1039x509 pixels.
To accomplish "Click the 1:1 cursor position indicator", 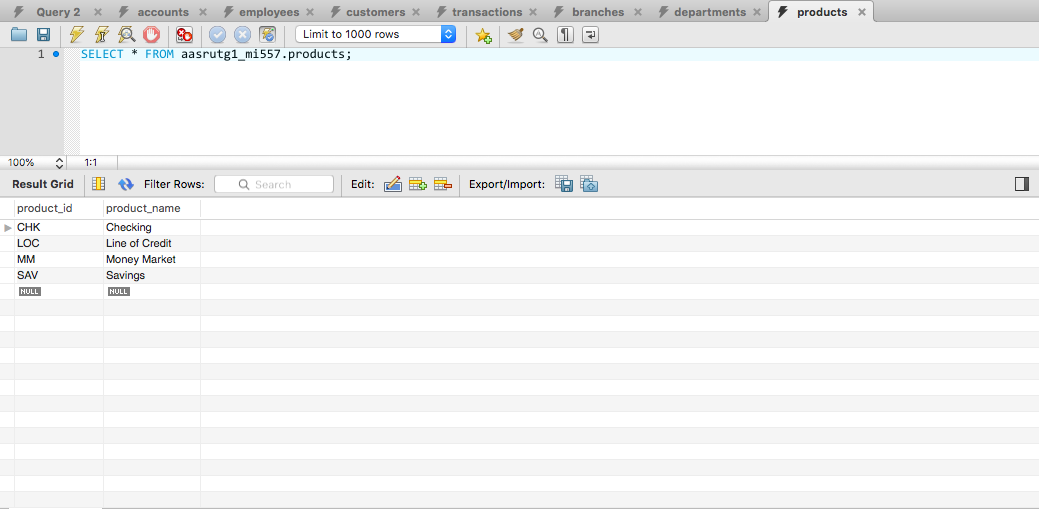I will click(91, 162).
